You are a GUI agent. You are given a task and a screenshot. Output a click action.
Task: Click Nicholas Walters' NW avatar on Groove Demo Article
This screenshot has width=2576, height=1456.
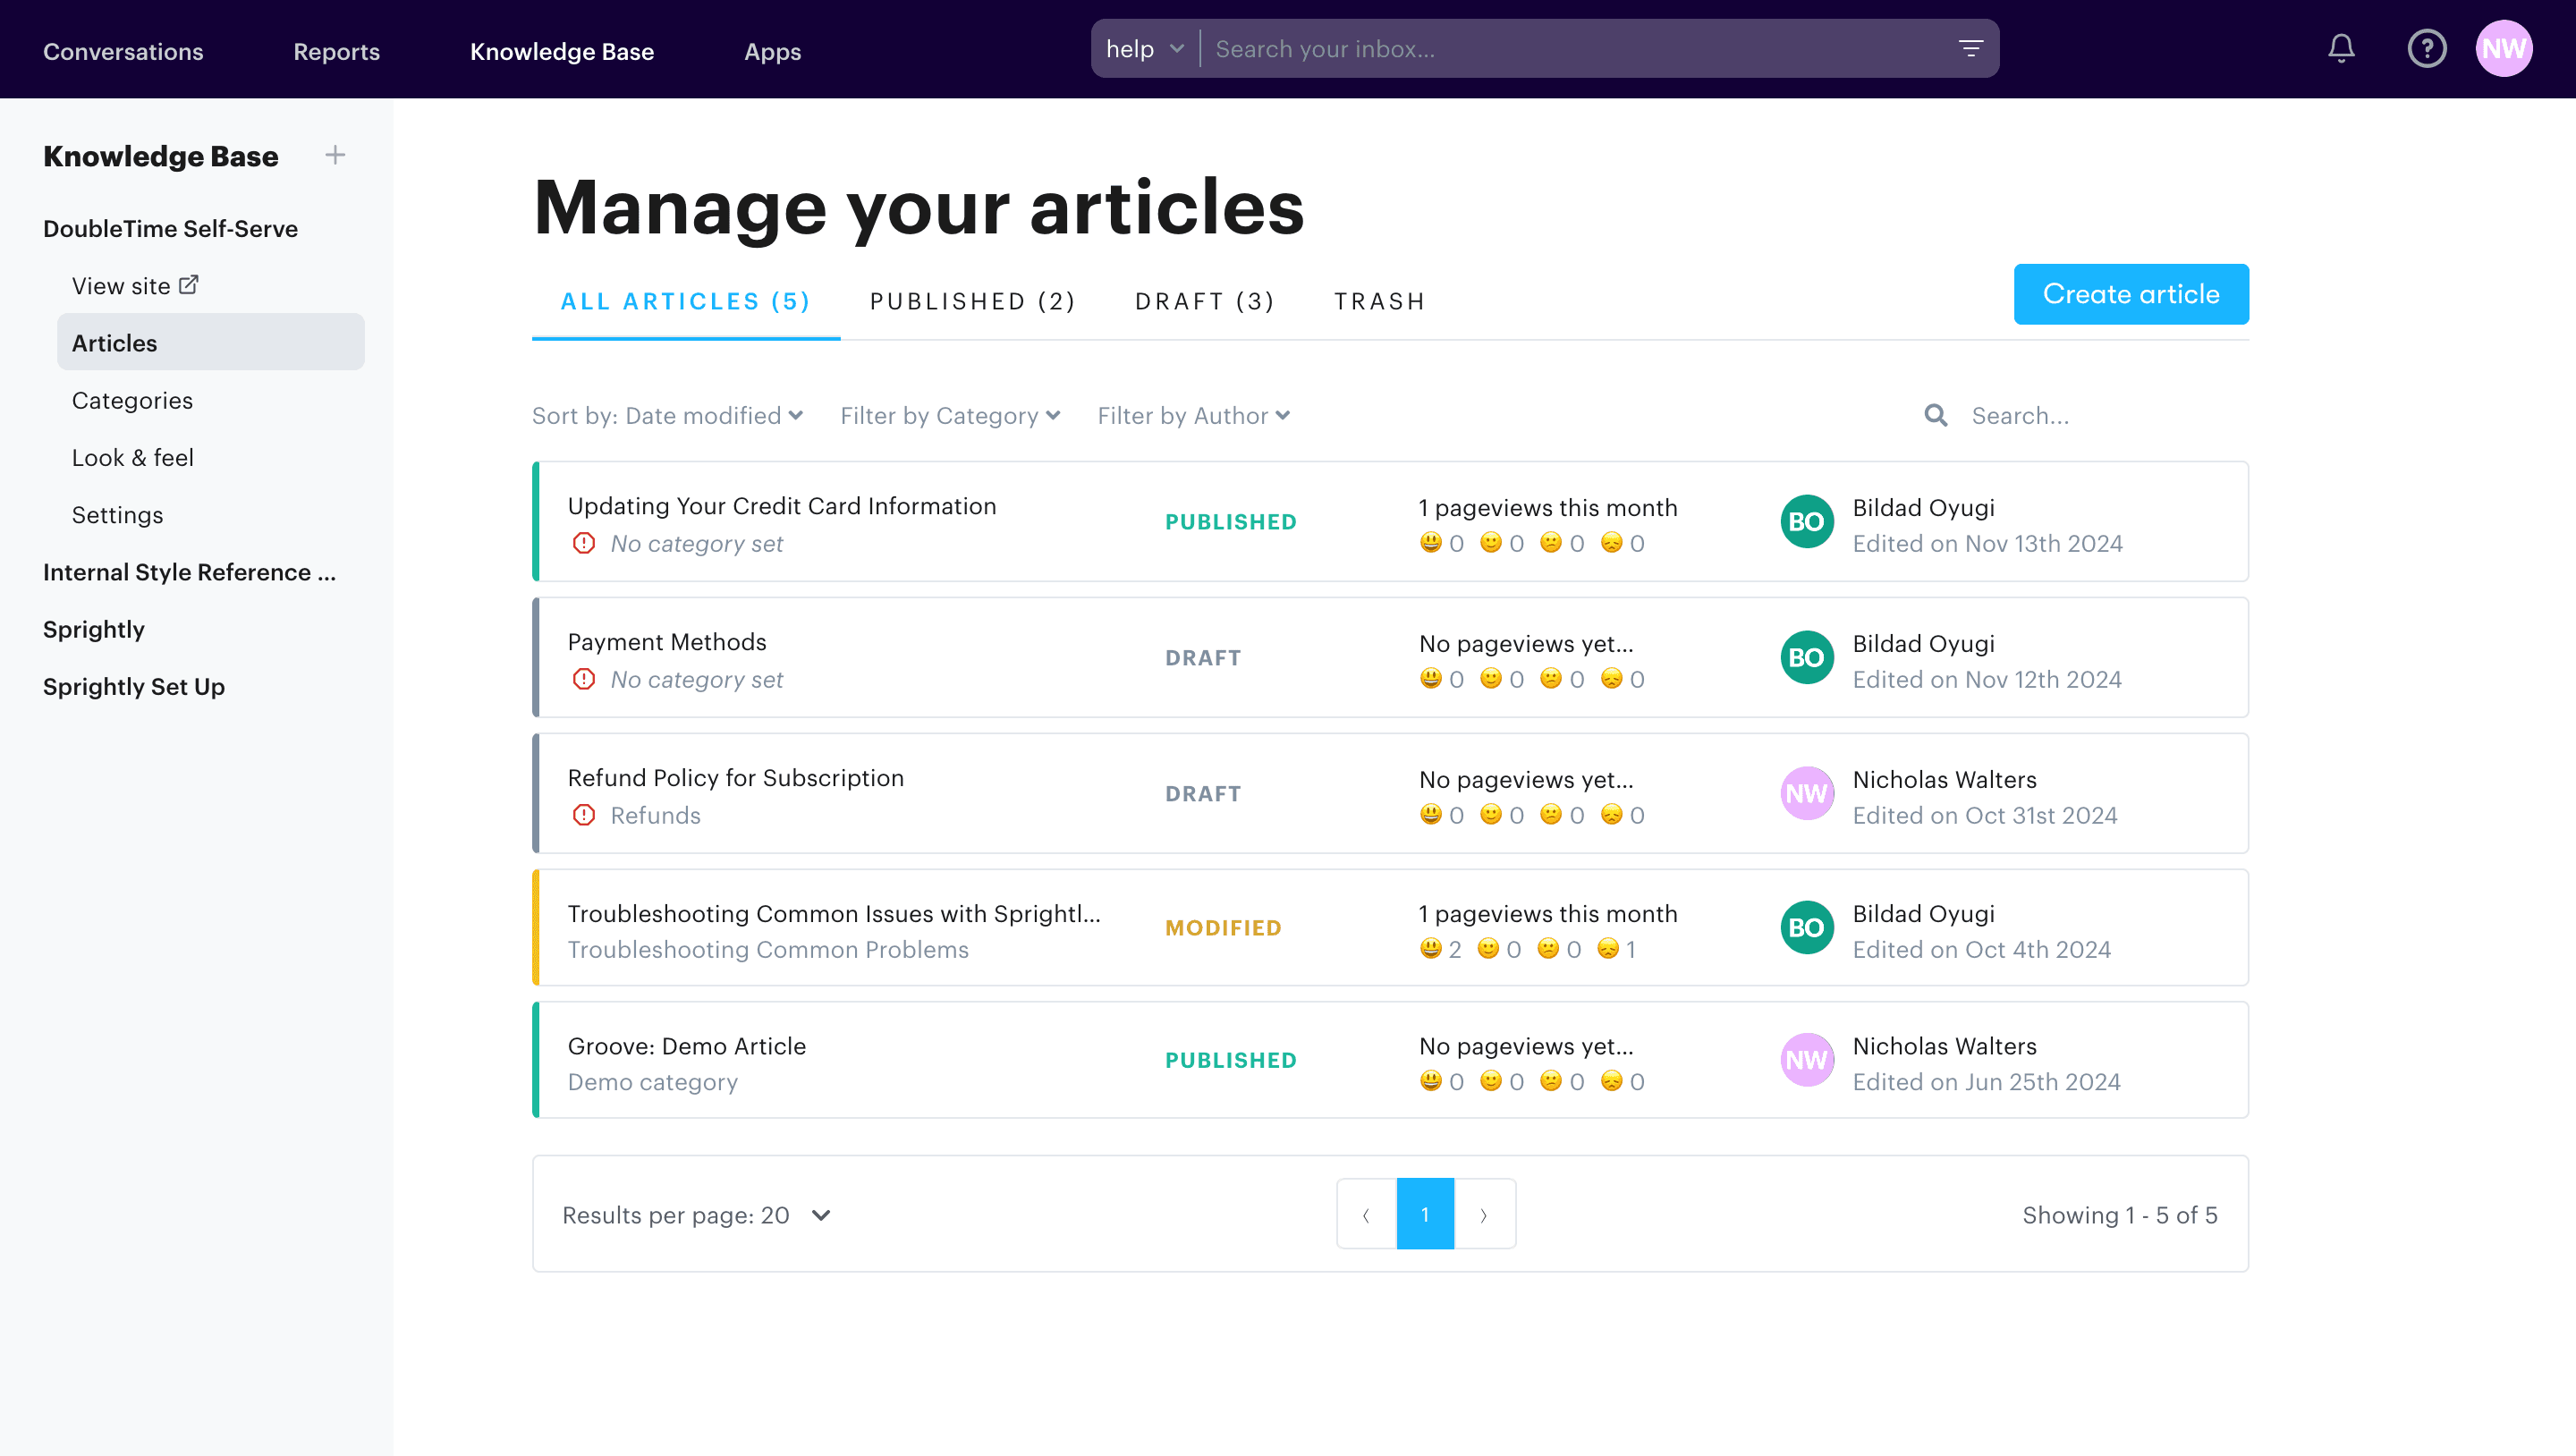pyautogui.click(x=1806, y=1059)
